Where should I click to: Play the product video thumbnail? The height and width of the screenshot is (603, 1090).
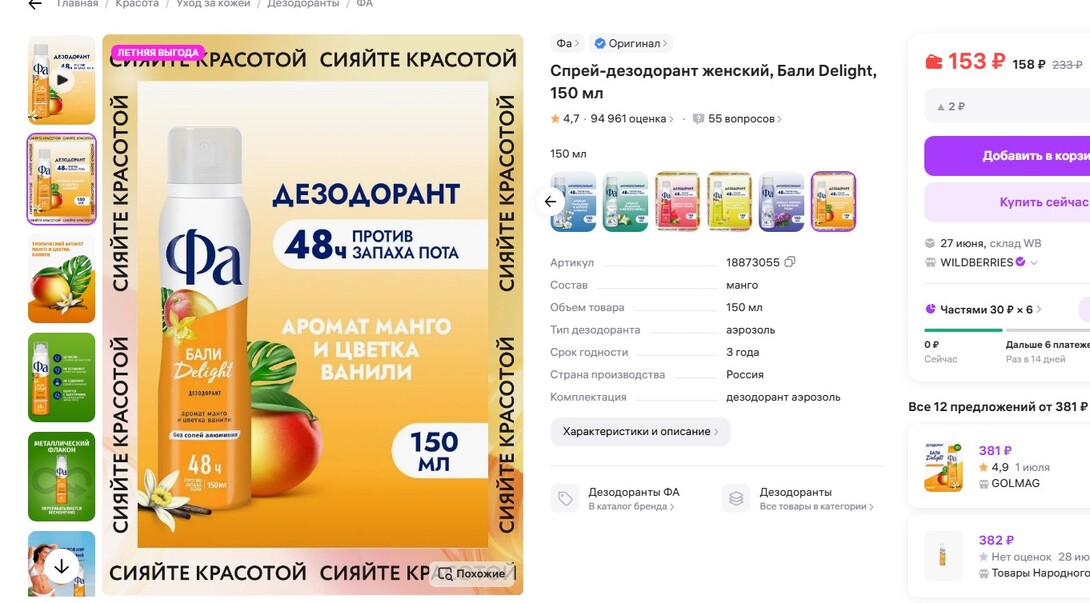coord(62,80)
